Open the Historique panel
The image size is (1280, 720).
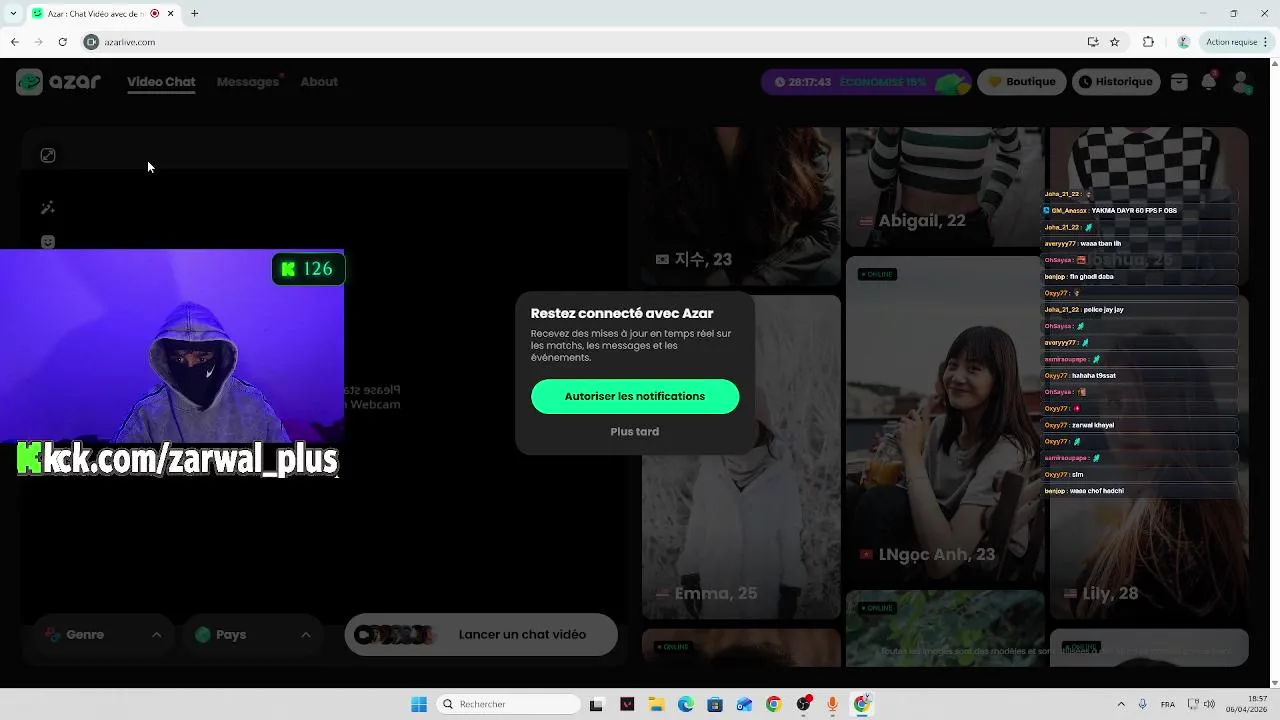(x=1116, y=82)
